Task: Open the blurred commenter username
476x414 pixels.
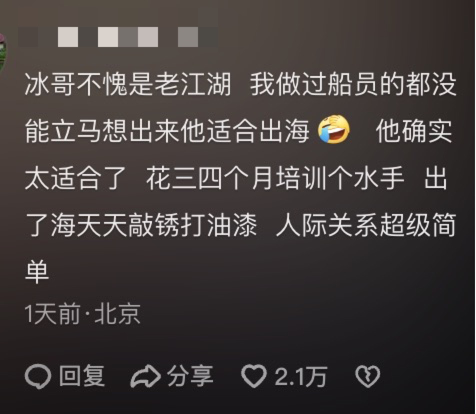Action: 118,37
